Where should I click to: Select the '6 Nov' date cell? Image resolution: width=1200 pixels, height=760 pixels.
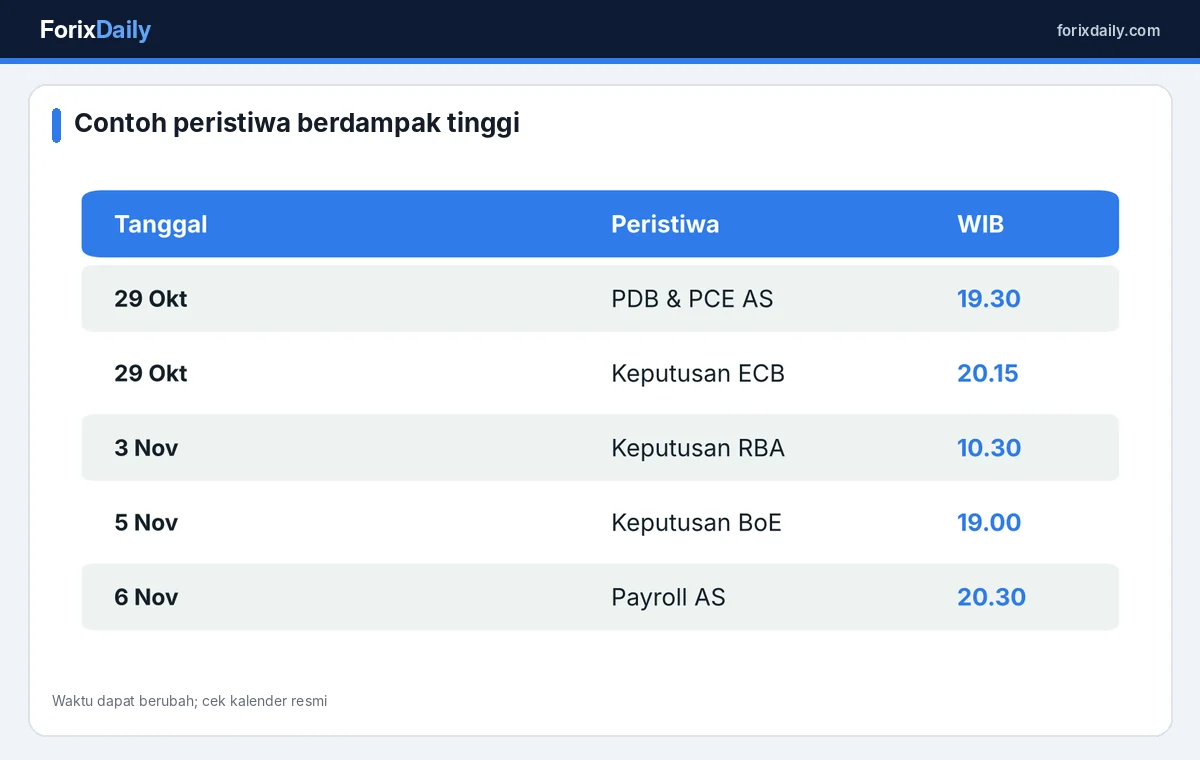(x=146, y=597)
